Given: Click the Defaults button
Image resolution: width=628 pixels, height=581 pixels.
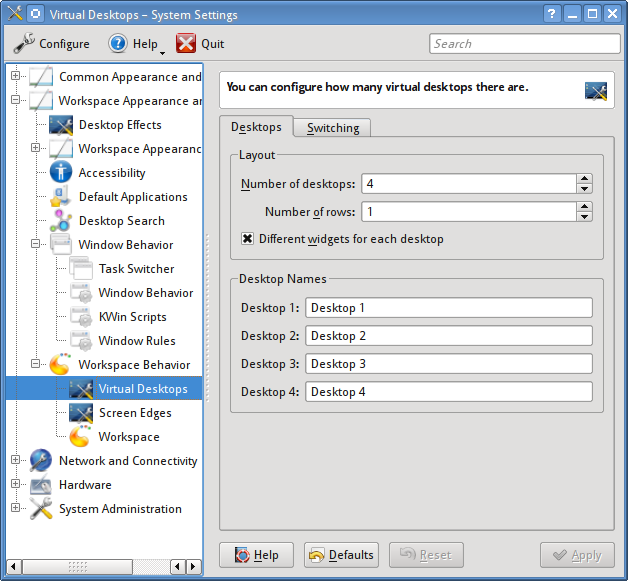Looking at the screenshot, I should tap(341, 555).
